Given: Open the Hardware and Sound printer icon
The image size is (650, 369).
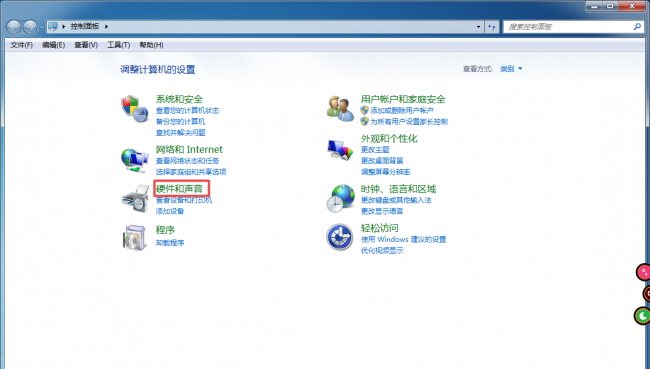Looking at the screenshot, I should coord(135,199).
